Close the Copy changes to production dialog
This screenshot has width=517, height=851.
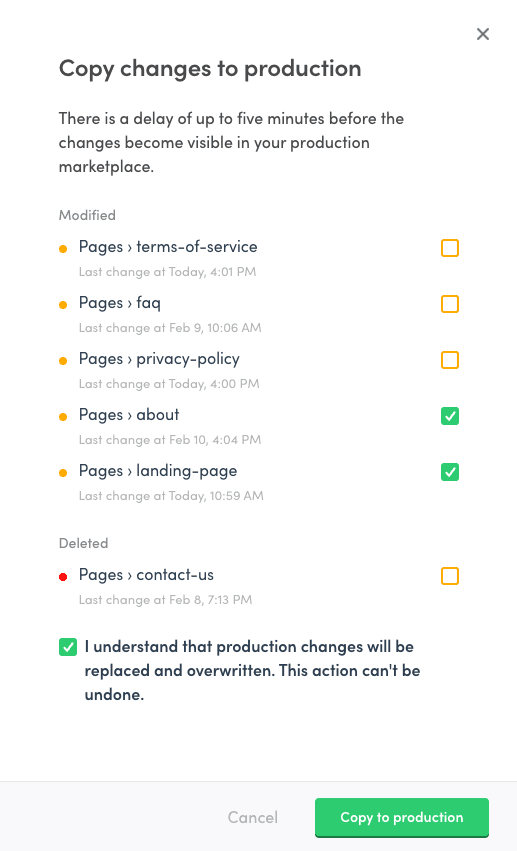[483, 34]
